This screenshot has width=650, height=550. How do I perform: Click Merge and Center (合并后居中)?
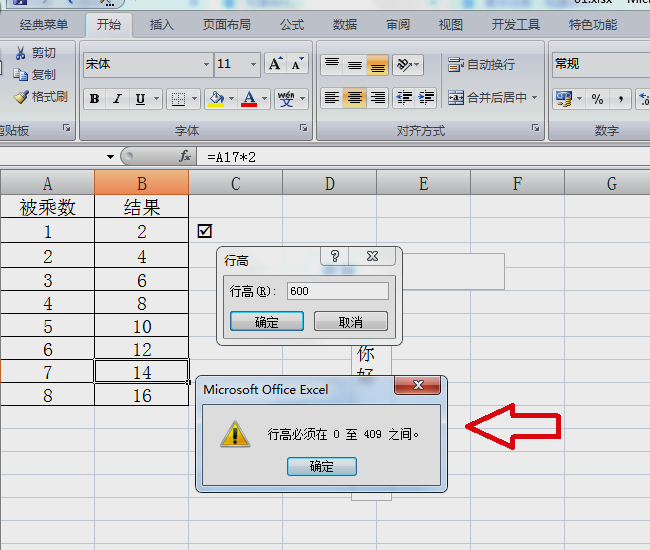487,98
